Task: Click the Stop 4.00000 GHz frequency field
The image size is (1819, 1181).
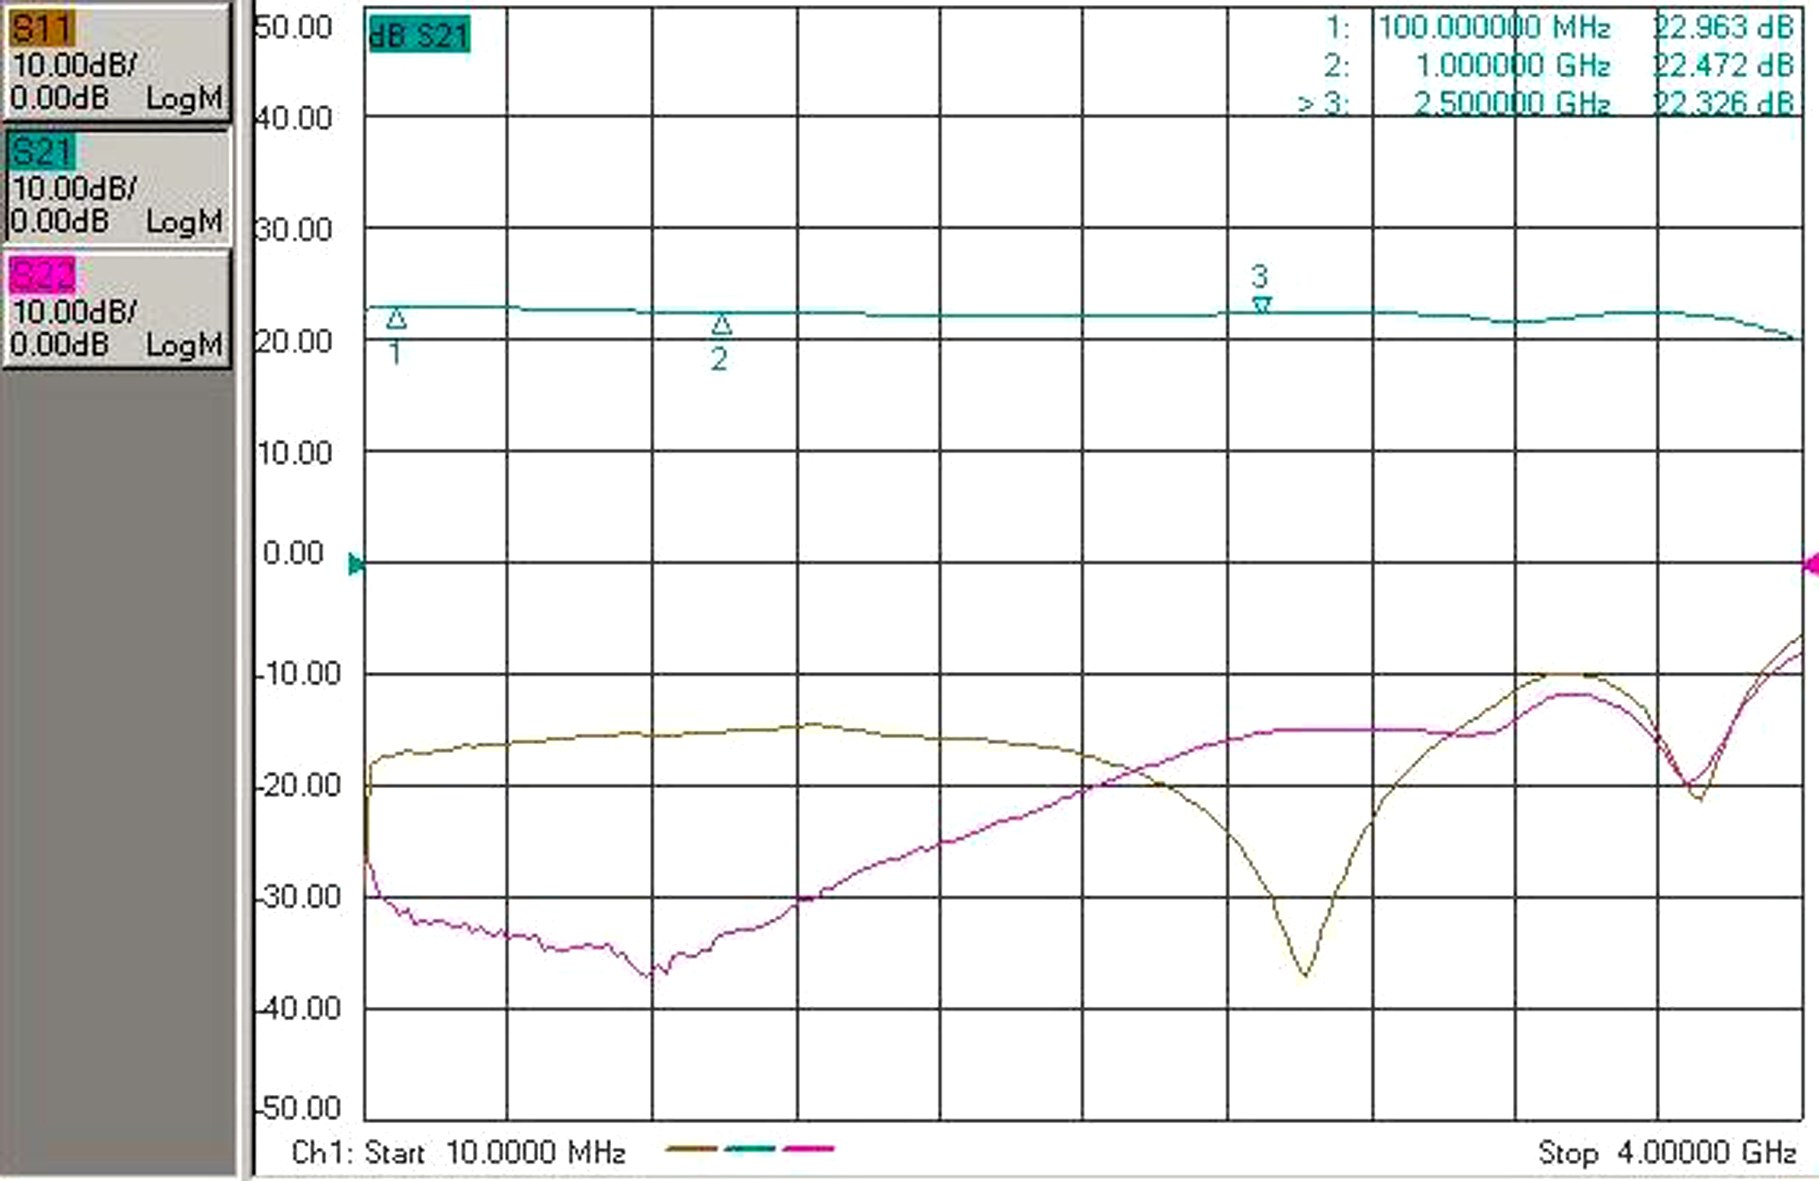Action: (x=1667, y=1153)
